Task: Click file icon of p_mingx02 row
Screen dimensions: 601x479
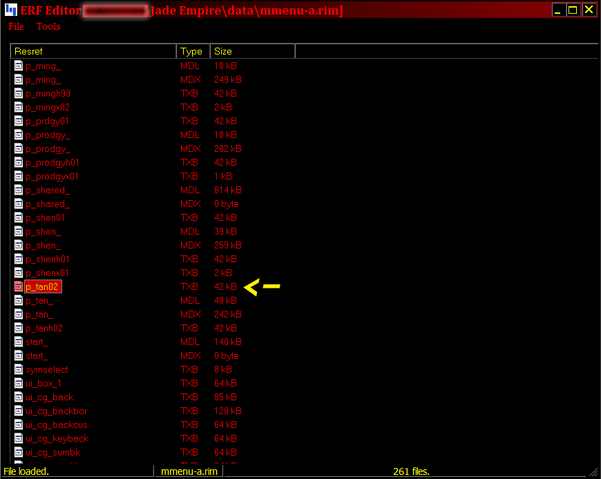Action: [18, 107]
